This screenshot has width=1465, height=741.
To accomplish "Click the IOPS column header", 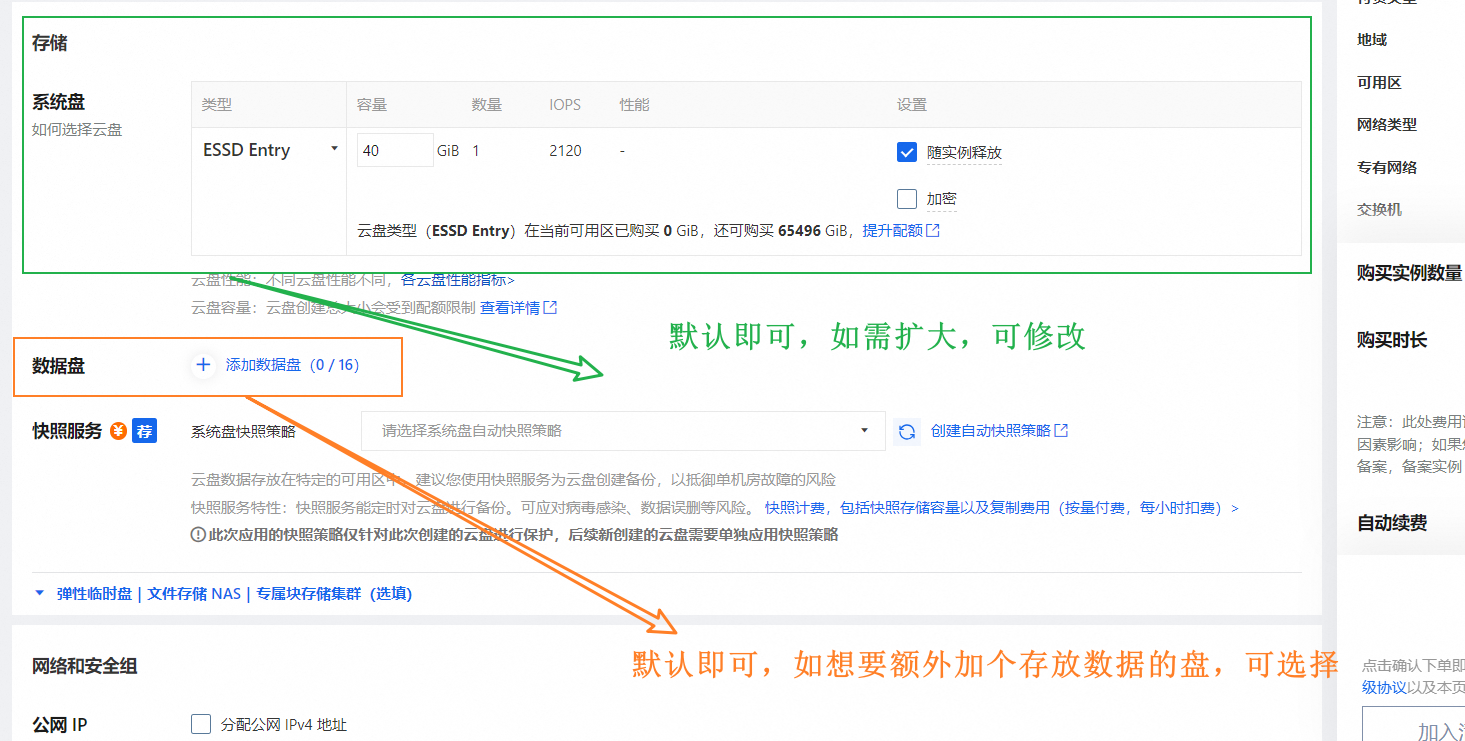I will [x=565, y=104].
